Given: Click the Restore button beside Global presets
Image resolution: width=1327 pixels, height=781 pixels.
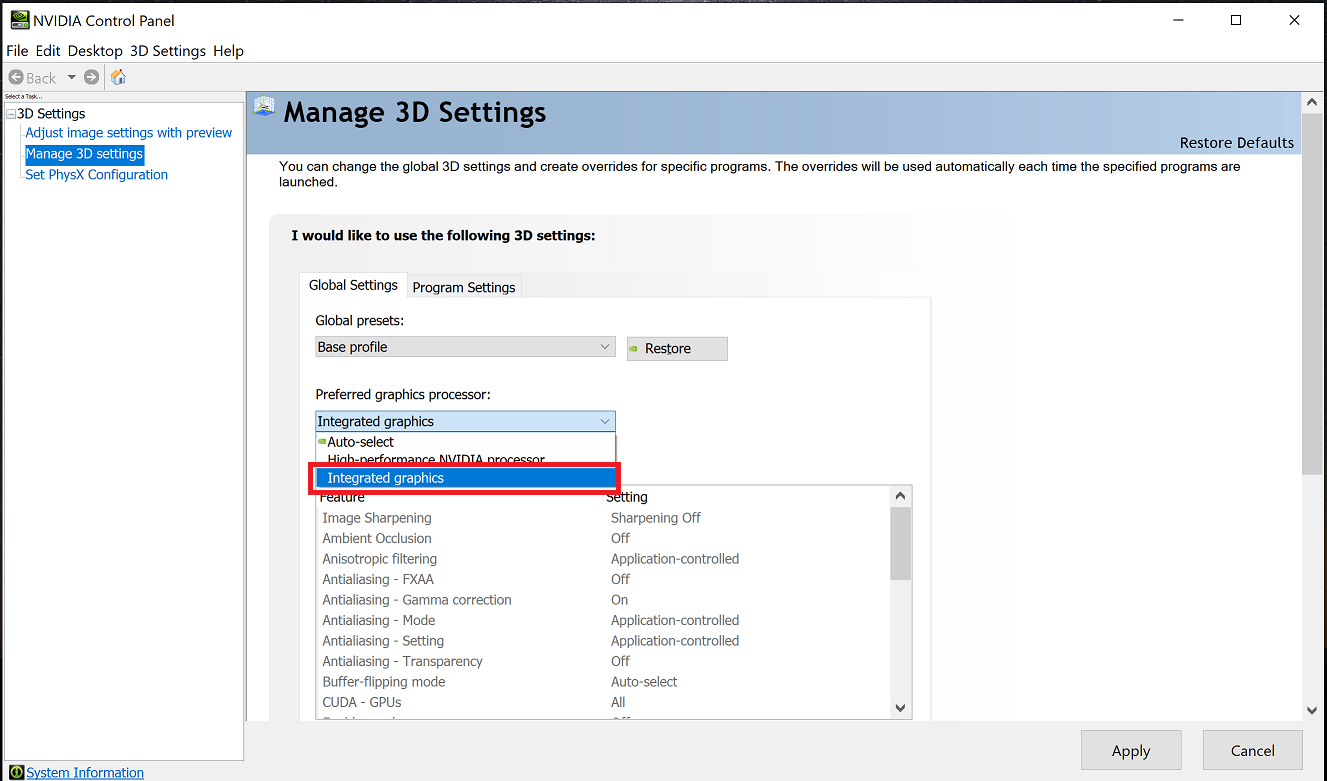Looking at the screenshot, I should pos(677,348).
